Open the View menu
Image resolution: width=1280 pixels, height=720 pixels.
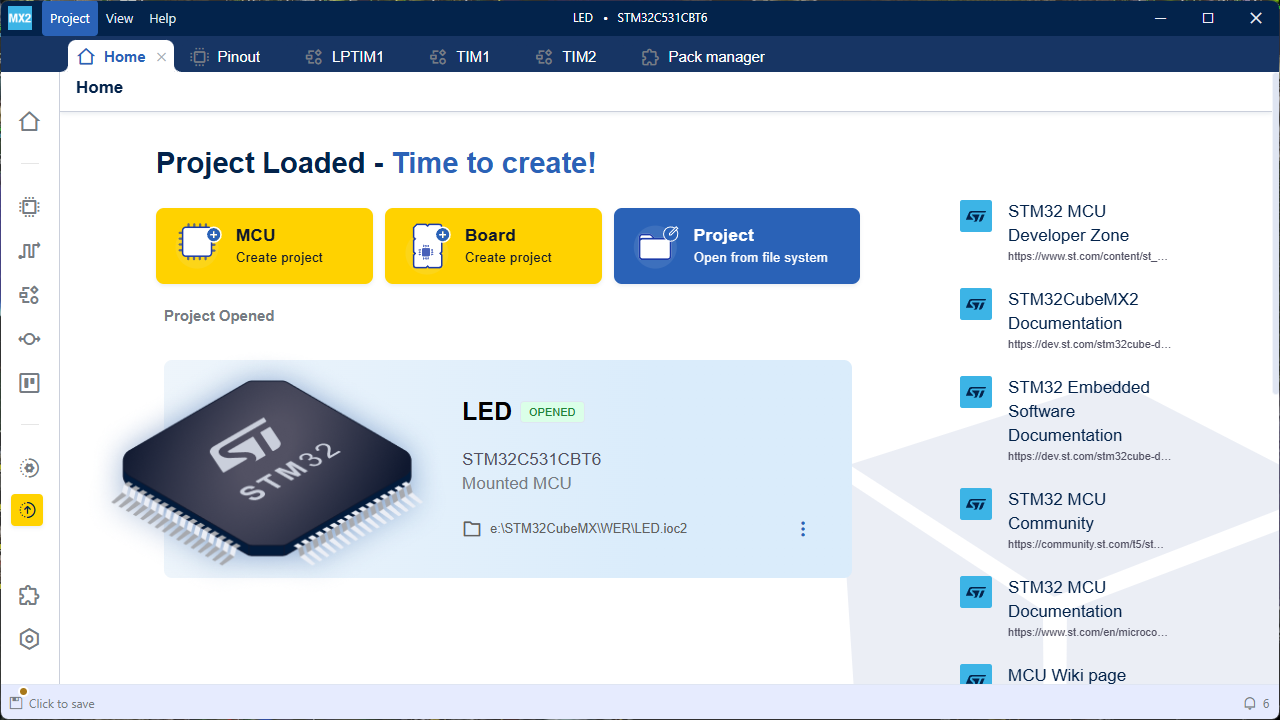point(119,18)
